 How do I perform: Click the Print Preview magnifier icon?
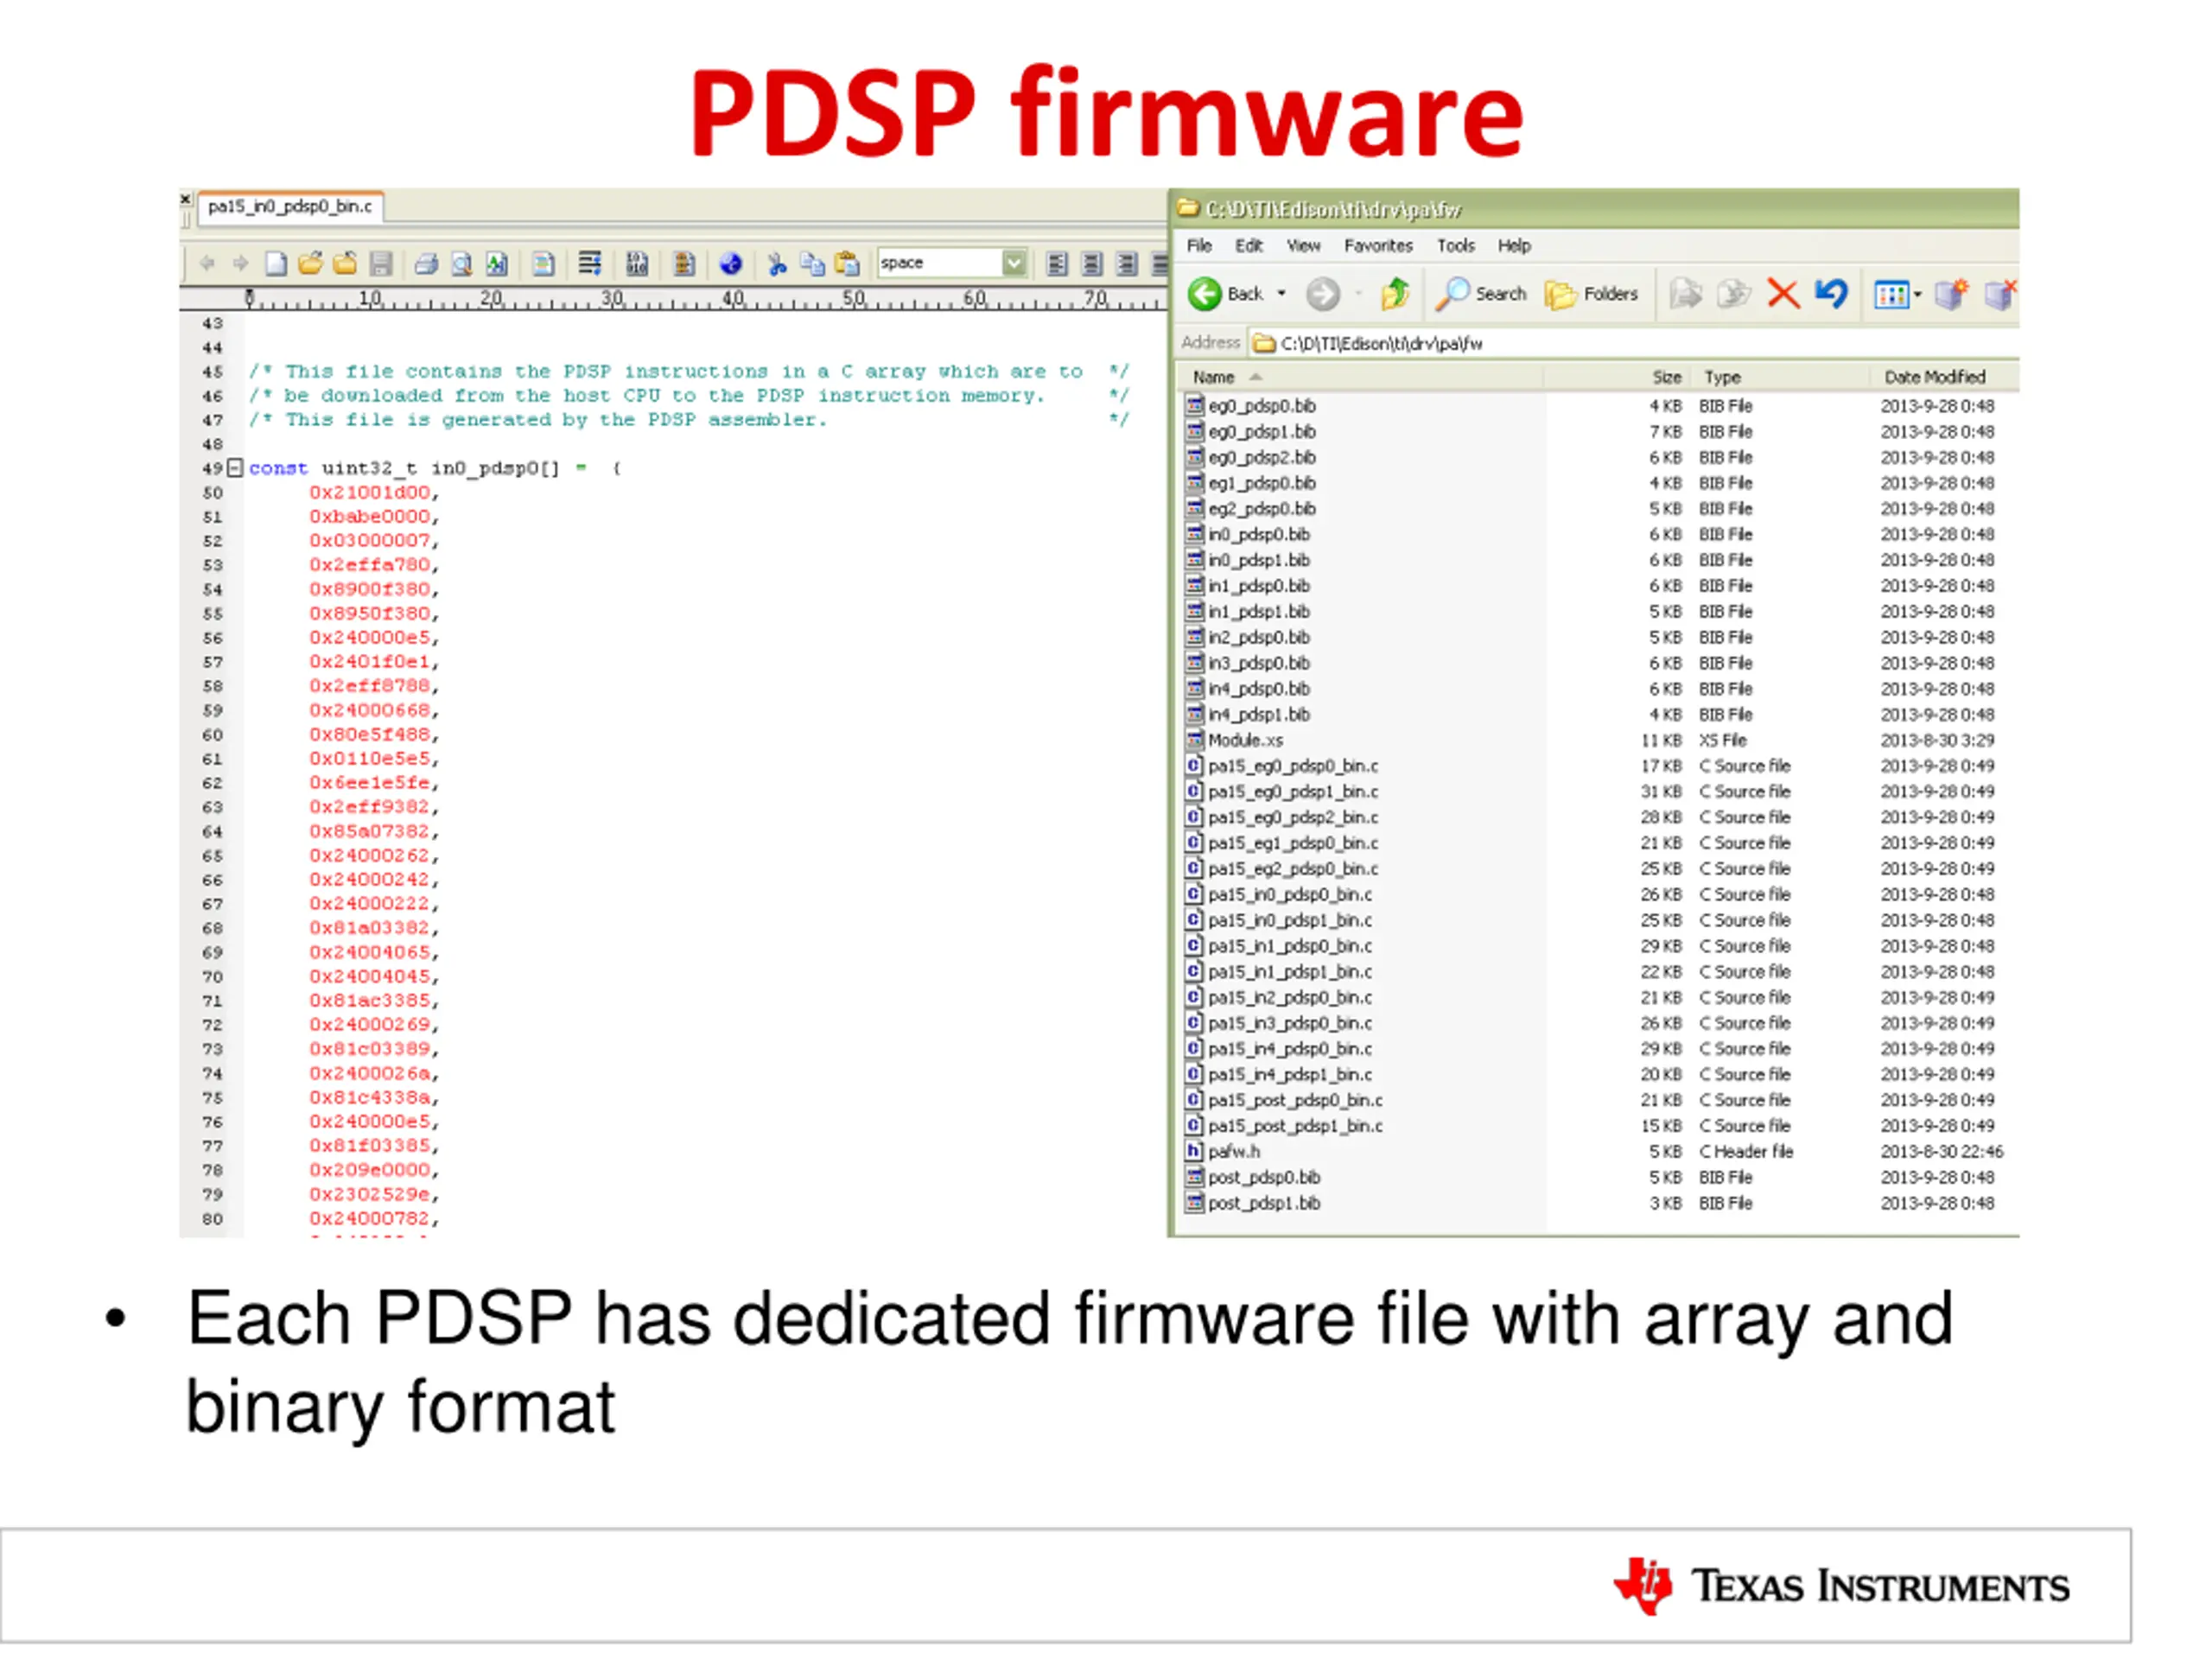click(x=461, y=264)
